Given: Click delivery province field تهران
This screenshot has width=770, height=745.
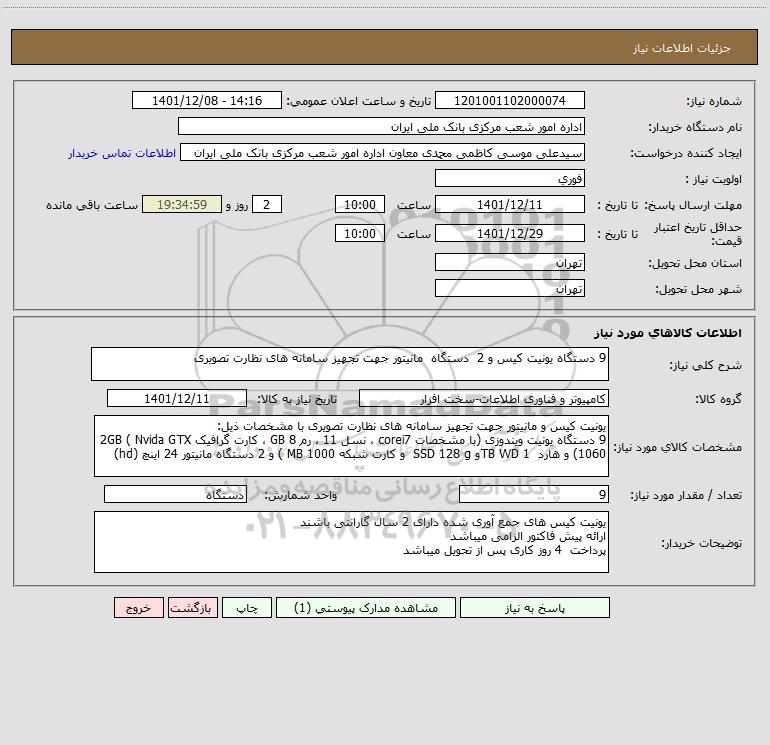Looking at the screenshot, I should 510,262.
